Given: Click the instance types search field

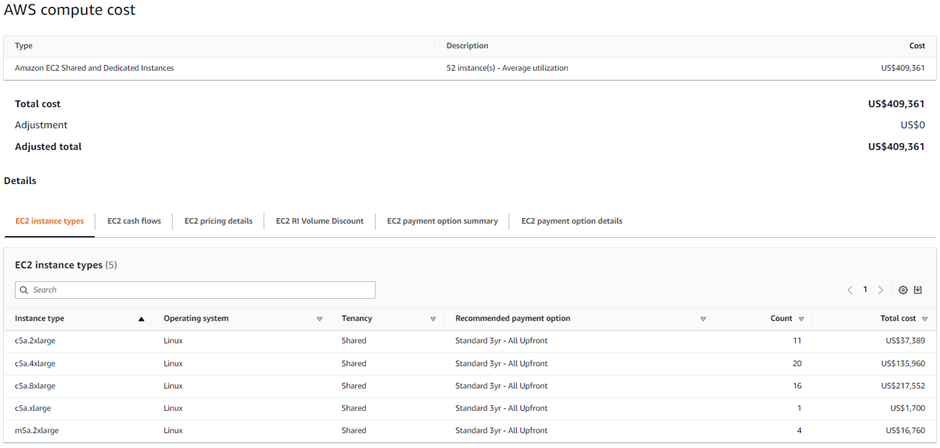Looking at the screenshot, I should pos(195,290).
